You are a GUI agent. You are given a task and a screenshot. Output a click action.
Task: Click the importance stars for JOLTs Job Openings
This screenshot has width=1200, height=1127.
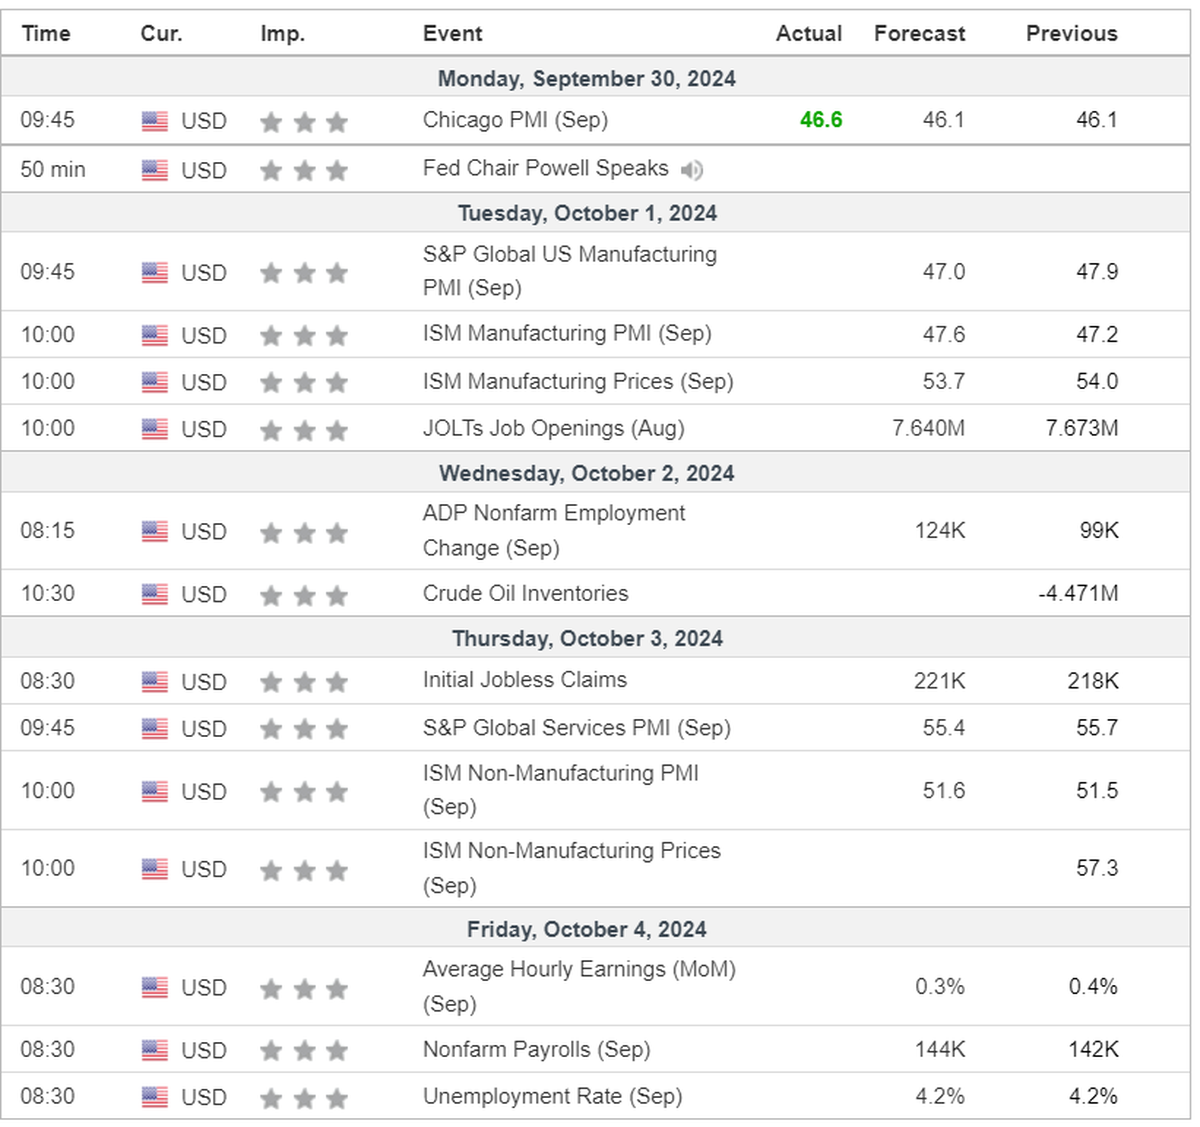pos(304,430)
